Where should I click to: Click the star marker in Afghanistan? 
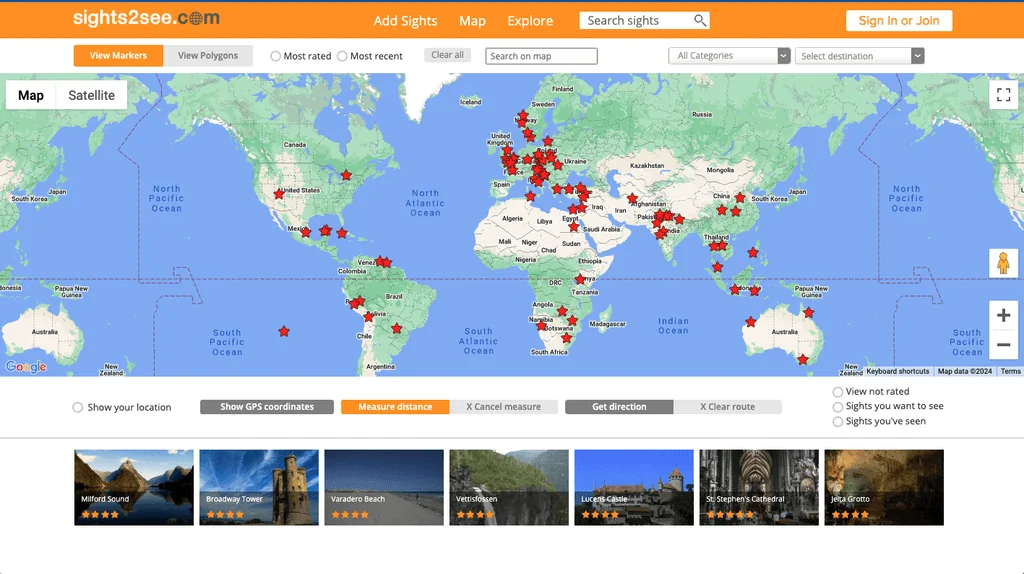coord(632,199)
